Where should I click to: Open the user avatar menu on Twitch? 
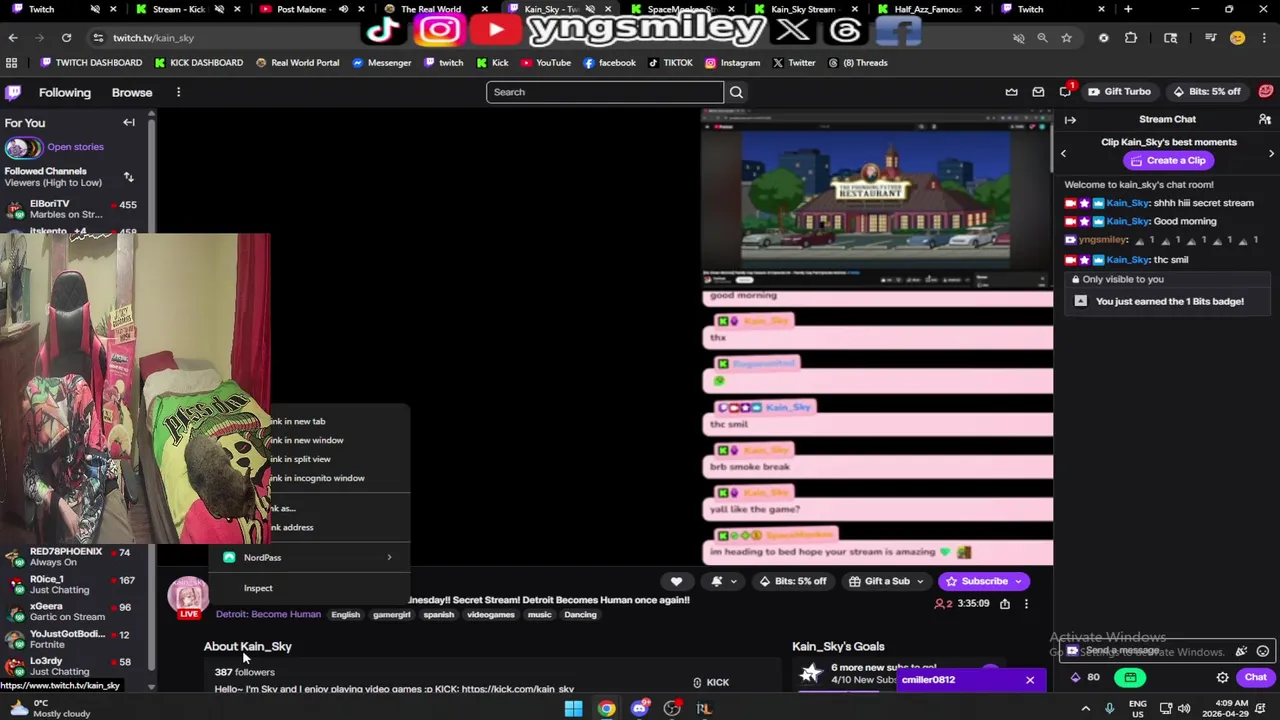pyautogui.click(x=1266, y=91)
